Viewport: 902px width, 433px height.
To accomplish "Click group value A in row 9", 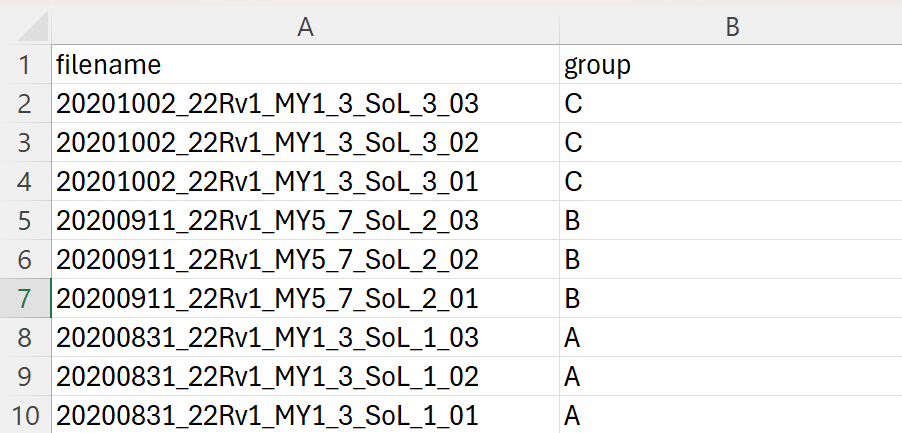I will click(x=730, y=376).
